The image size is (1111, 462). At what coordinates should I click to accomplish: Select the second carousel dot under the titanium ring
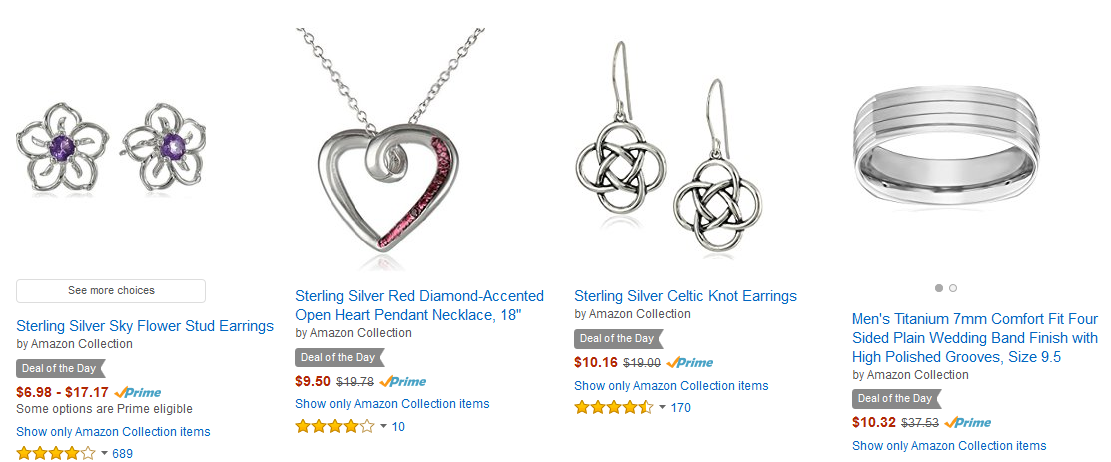pyautogui.click(x=953, y=288)
